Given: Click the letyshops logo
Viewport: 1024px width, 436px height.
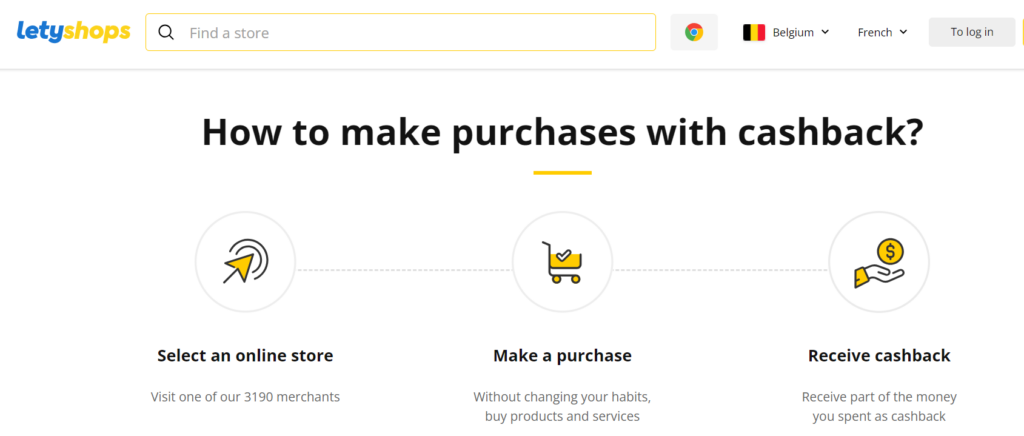Looking at the screenshot, I should point(73,32).
